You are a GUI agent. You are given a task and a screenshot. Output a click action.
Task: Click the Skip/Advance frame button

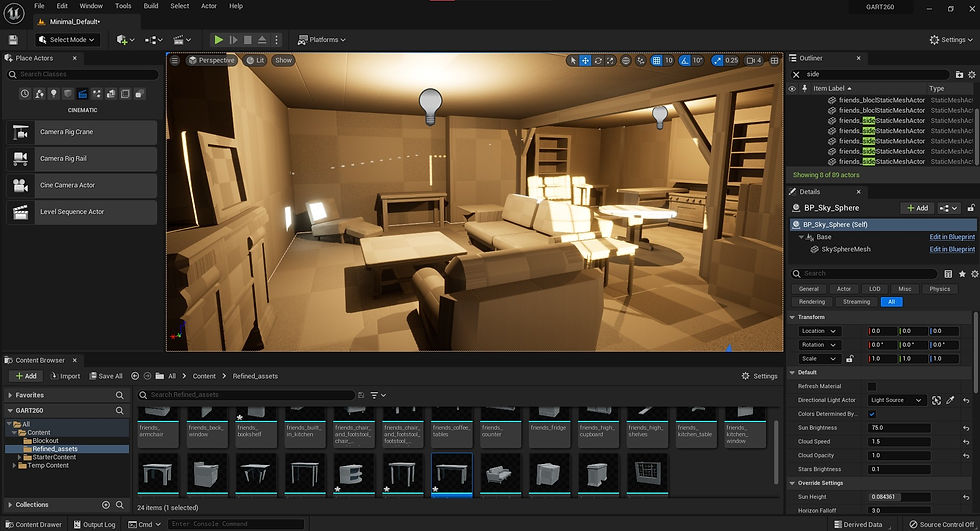click(x=233, y=39)
